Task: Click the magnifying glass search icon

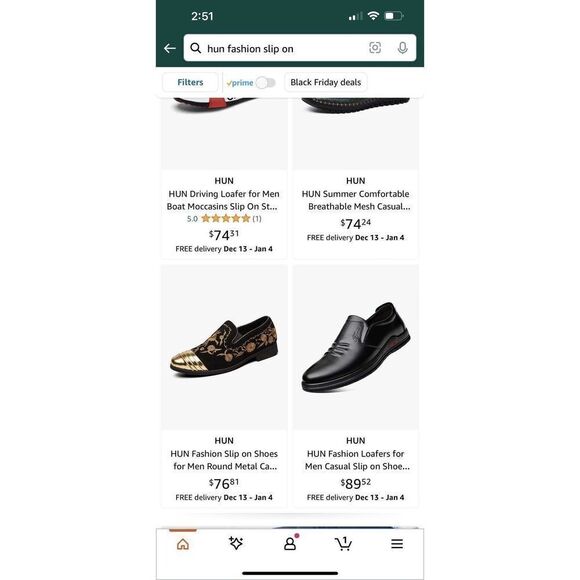Action: [195, 48]
